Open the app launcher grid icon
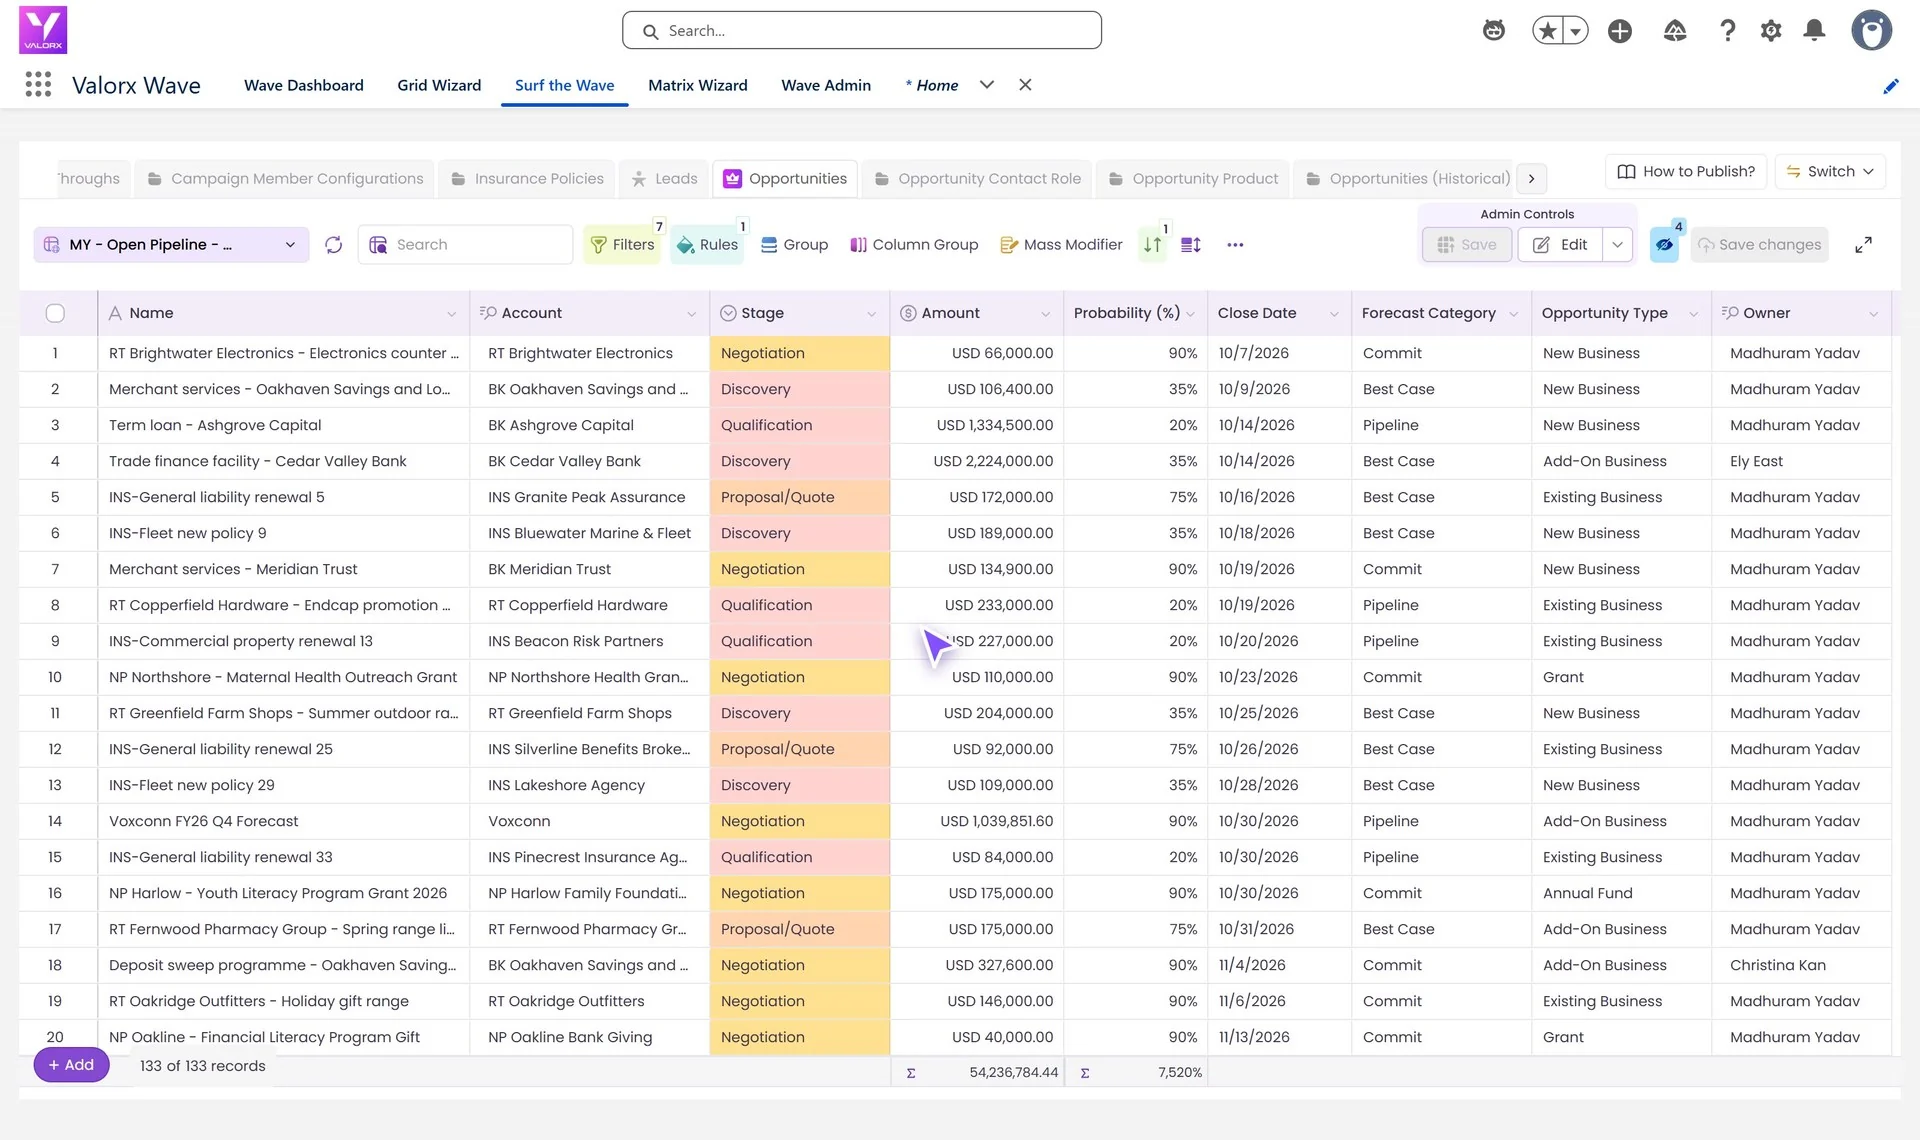Image resolution: width=1920 pixels, height=1140 pixels. (38, 85)
